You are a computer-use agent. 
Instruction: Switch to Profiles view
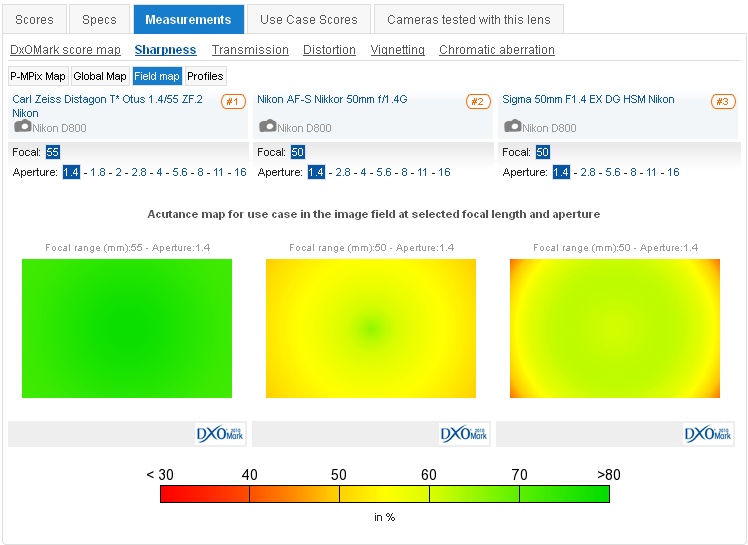click(x=205, y=76)
